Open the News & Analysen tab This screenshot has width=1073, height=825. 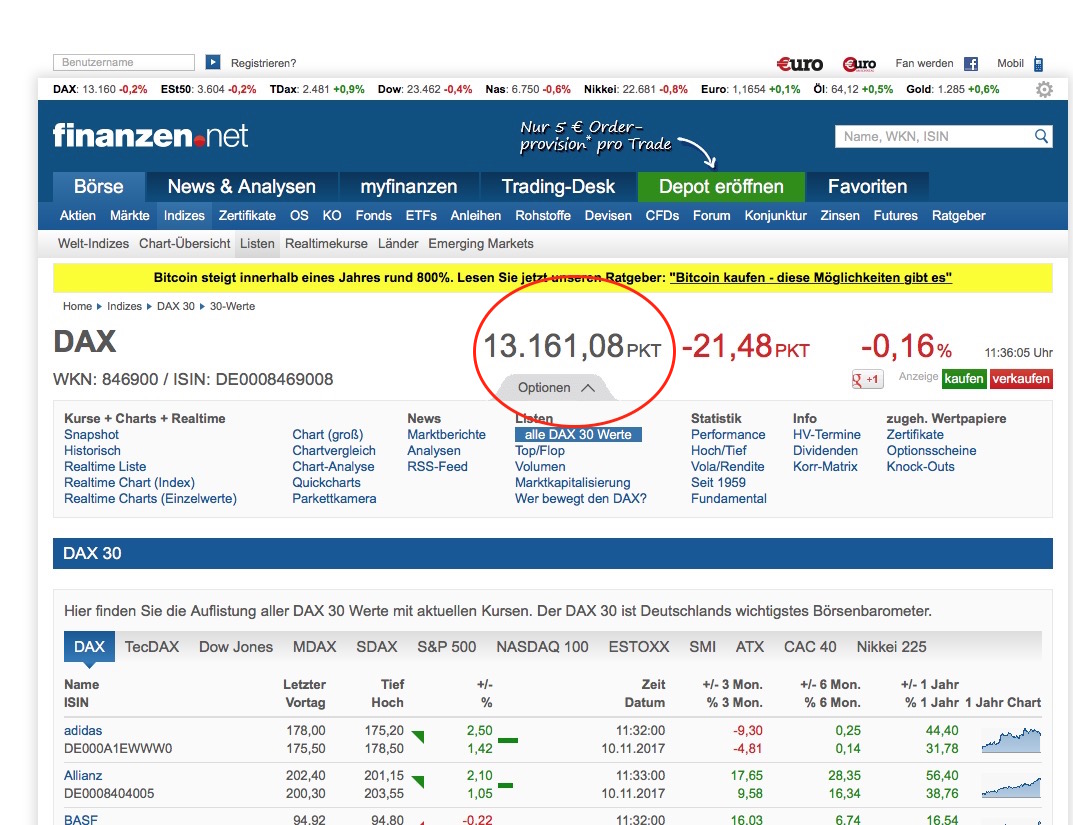[242, 186]
